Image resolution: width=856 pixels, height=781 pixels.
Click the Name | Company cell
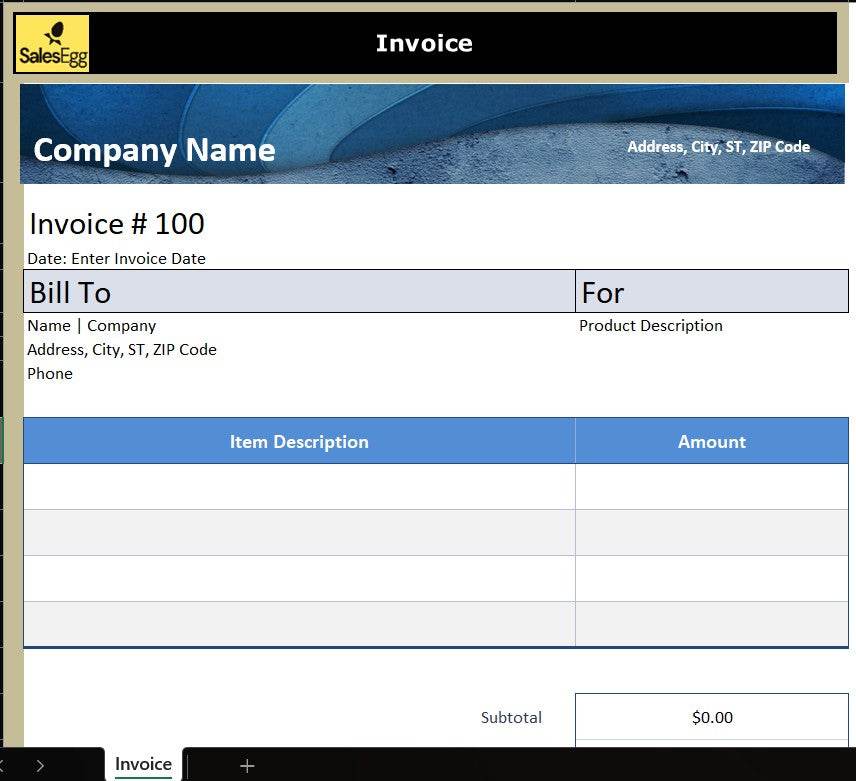point(92,326)
